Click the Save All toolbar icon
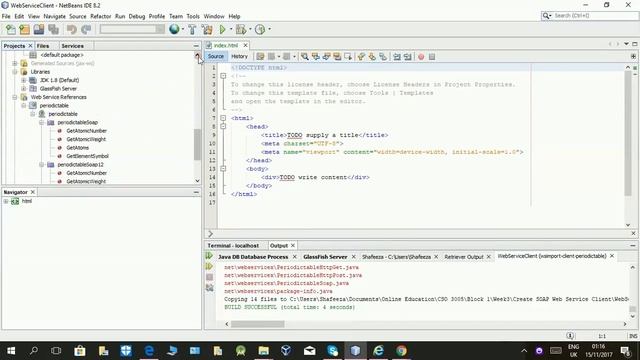640x360 pixels. 53,29
